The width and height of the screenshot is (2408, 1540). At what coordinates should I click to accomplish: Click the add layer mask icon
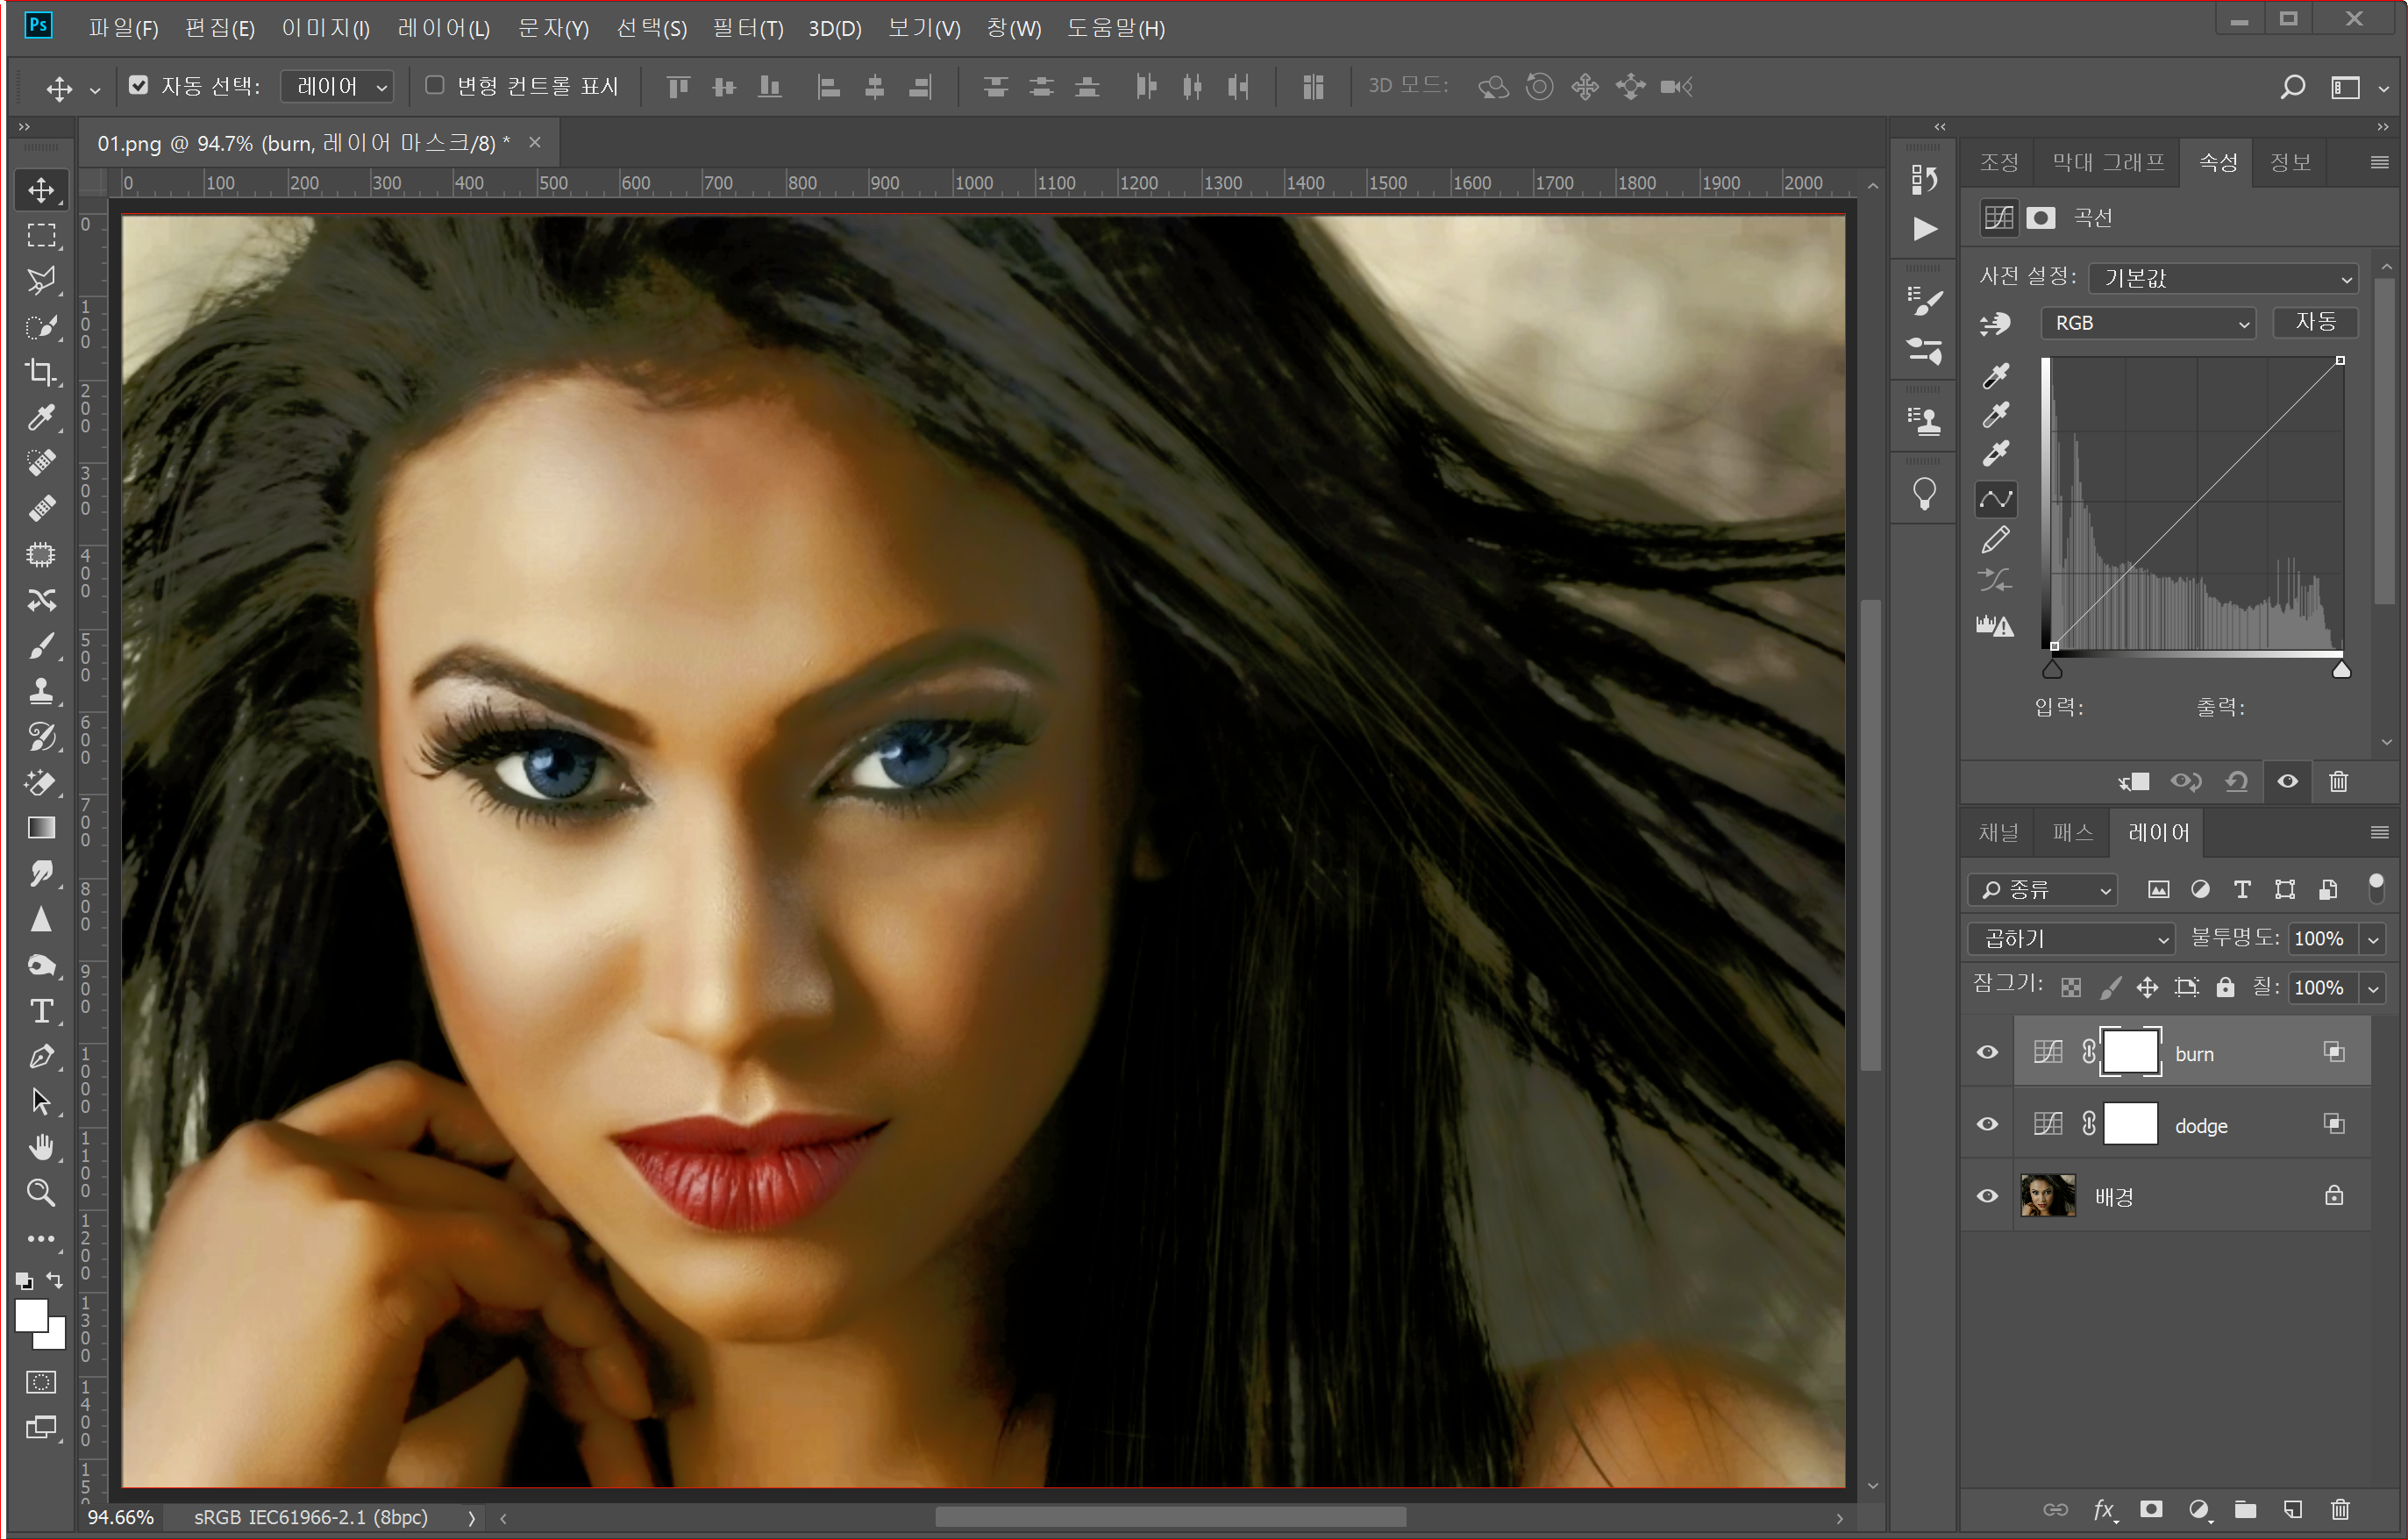2151,1509
